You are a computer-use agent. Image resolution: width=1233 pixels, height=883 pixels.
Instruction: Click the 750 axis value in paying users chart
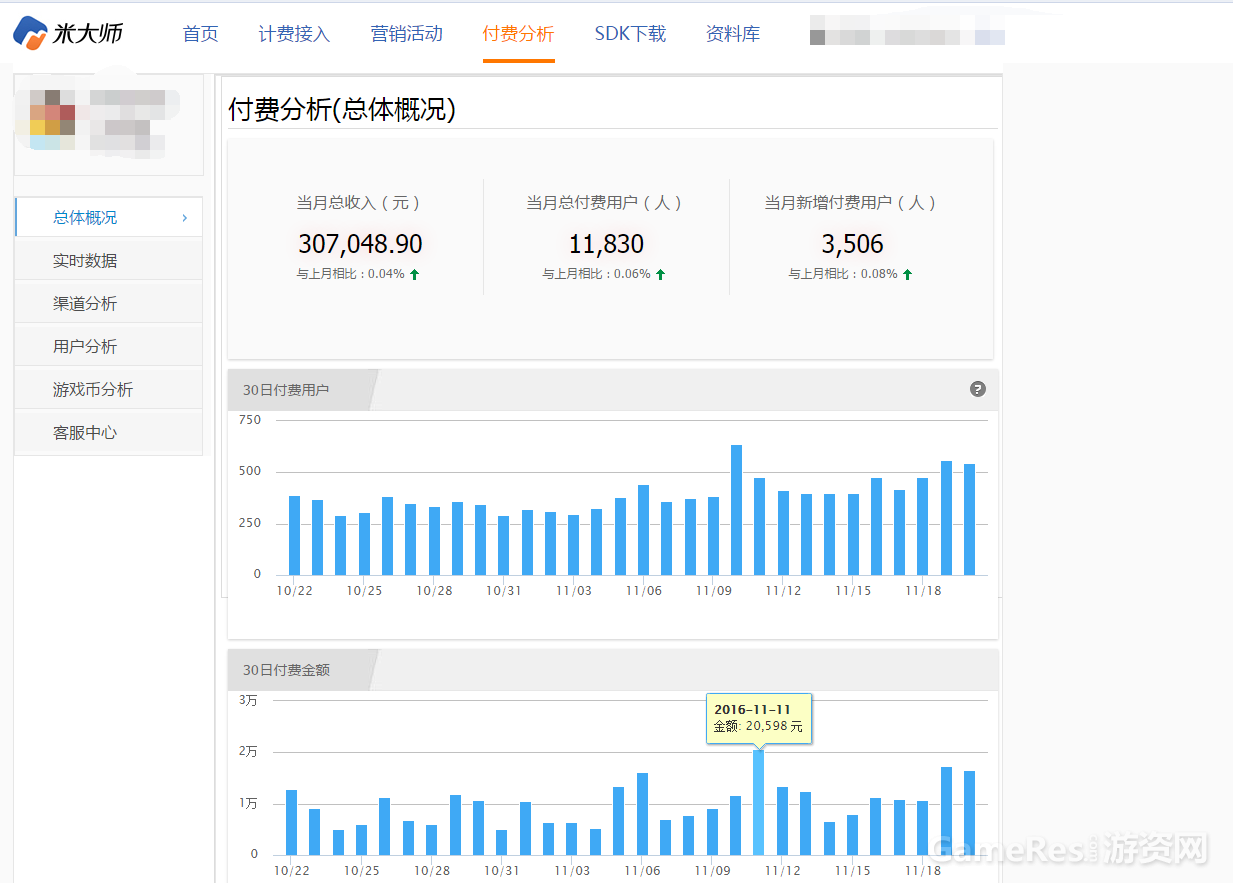[250, 420]
